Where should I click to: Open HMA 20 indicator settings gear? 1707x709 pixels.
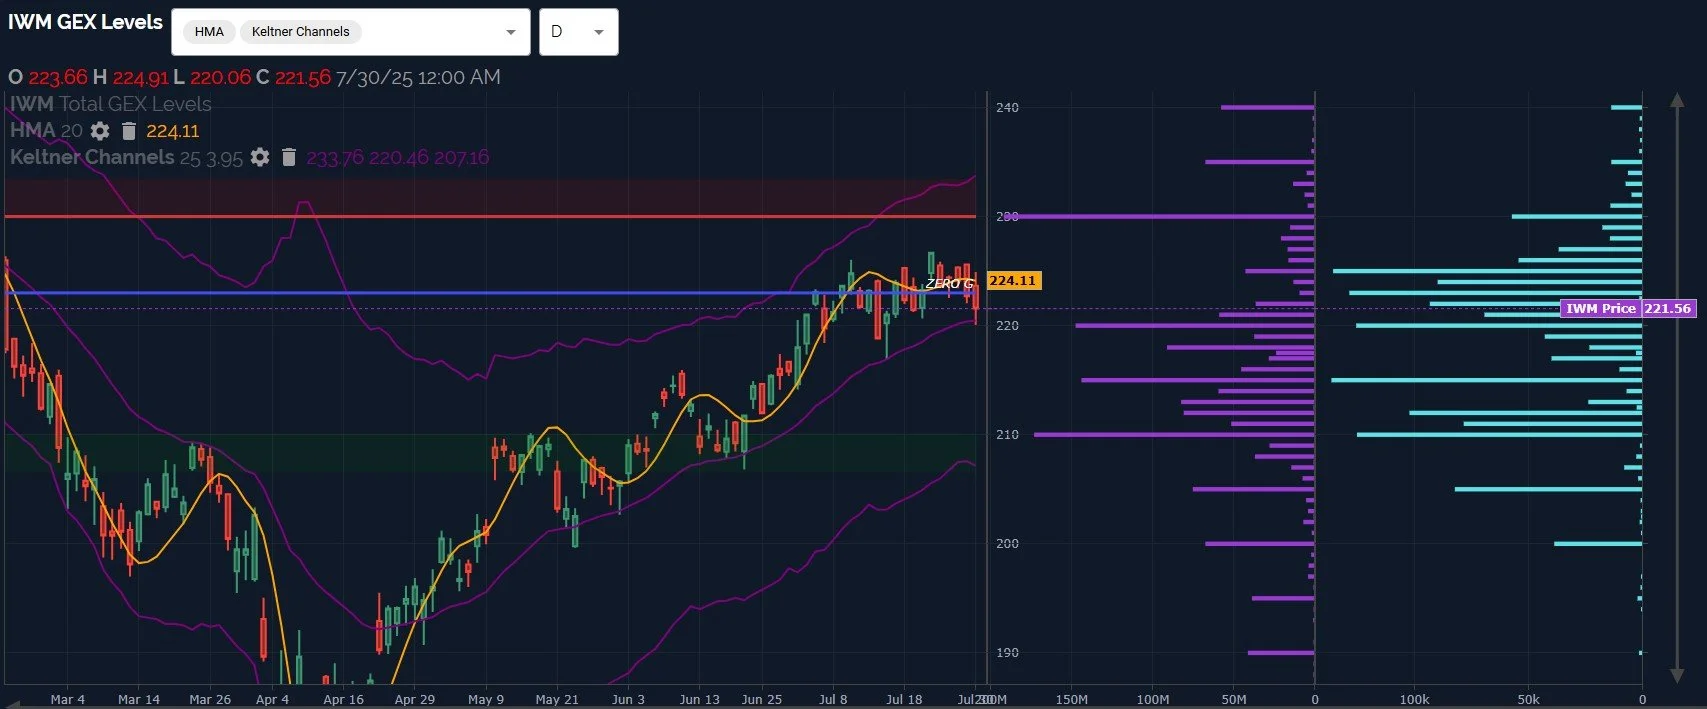tap(100, 131)
